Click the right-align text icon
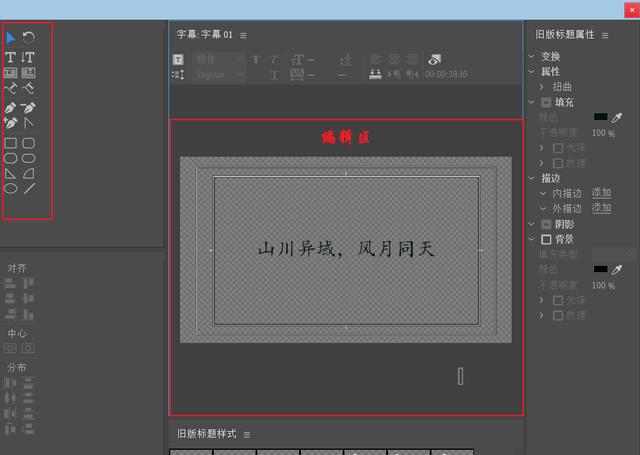The width and height of the screenshot is (640, 455). tap(412, 60)
